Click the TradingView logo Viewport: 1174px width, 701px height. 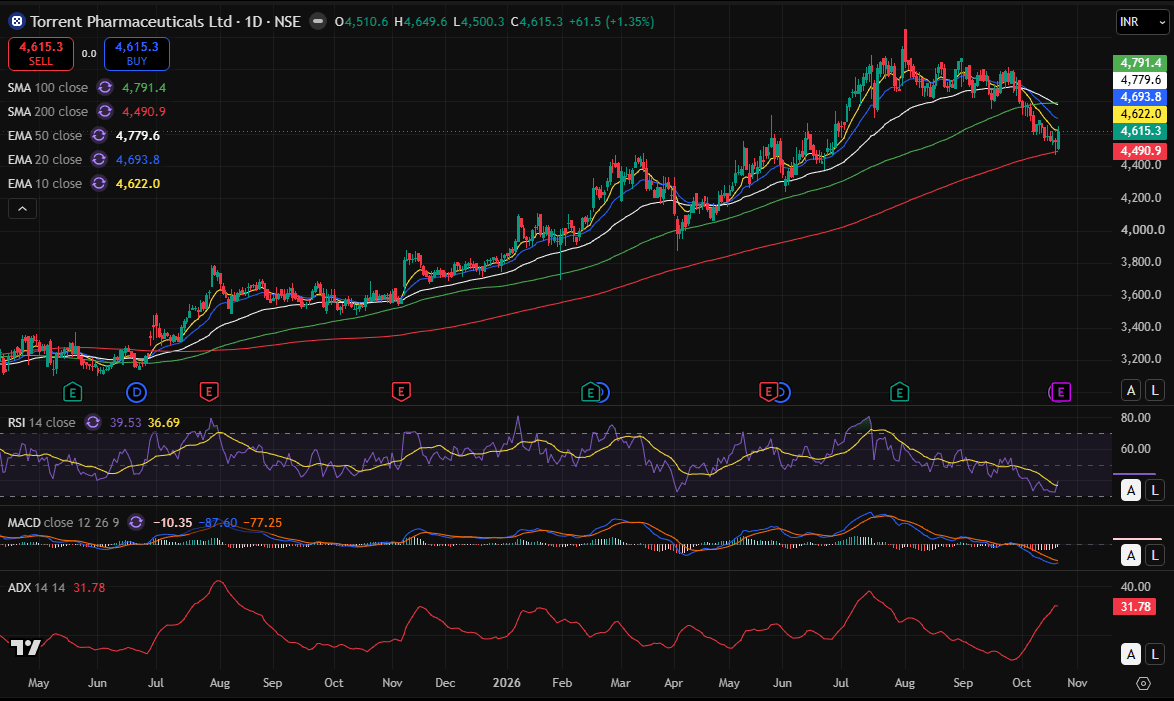coord(25,648)
